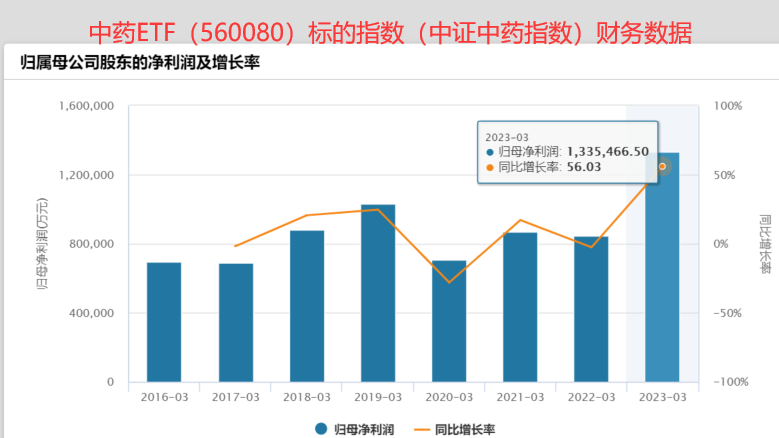Image resolution: width=779 pixels, height=438 pixels.
Task: Select the 2022-03 net profit bar
Action: 591,309
